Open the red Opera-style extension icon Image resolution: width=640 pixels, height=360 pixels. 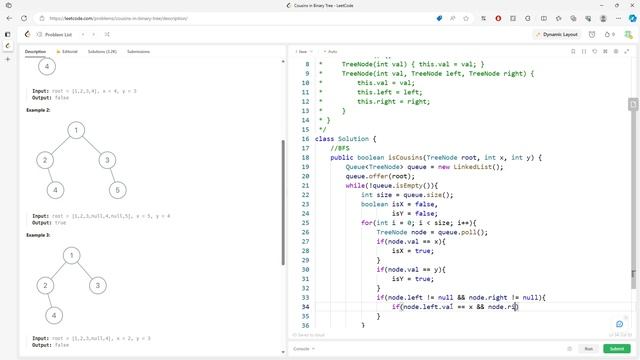tap(498, 18)
